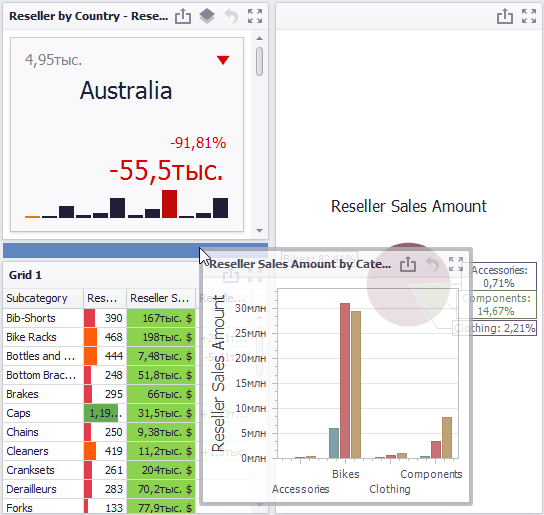
Task: Maximize Reseller Sales Amount by Category panel
Action: [456, 264]
